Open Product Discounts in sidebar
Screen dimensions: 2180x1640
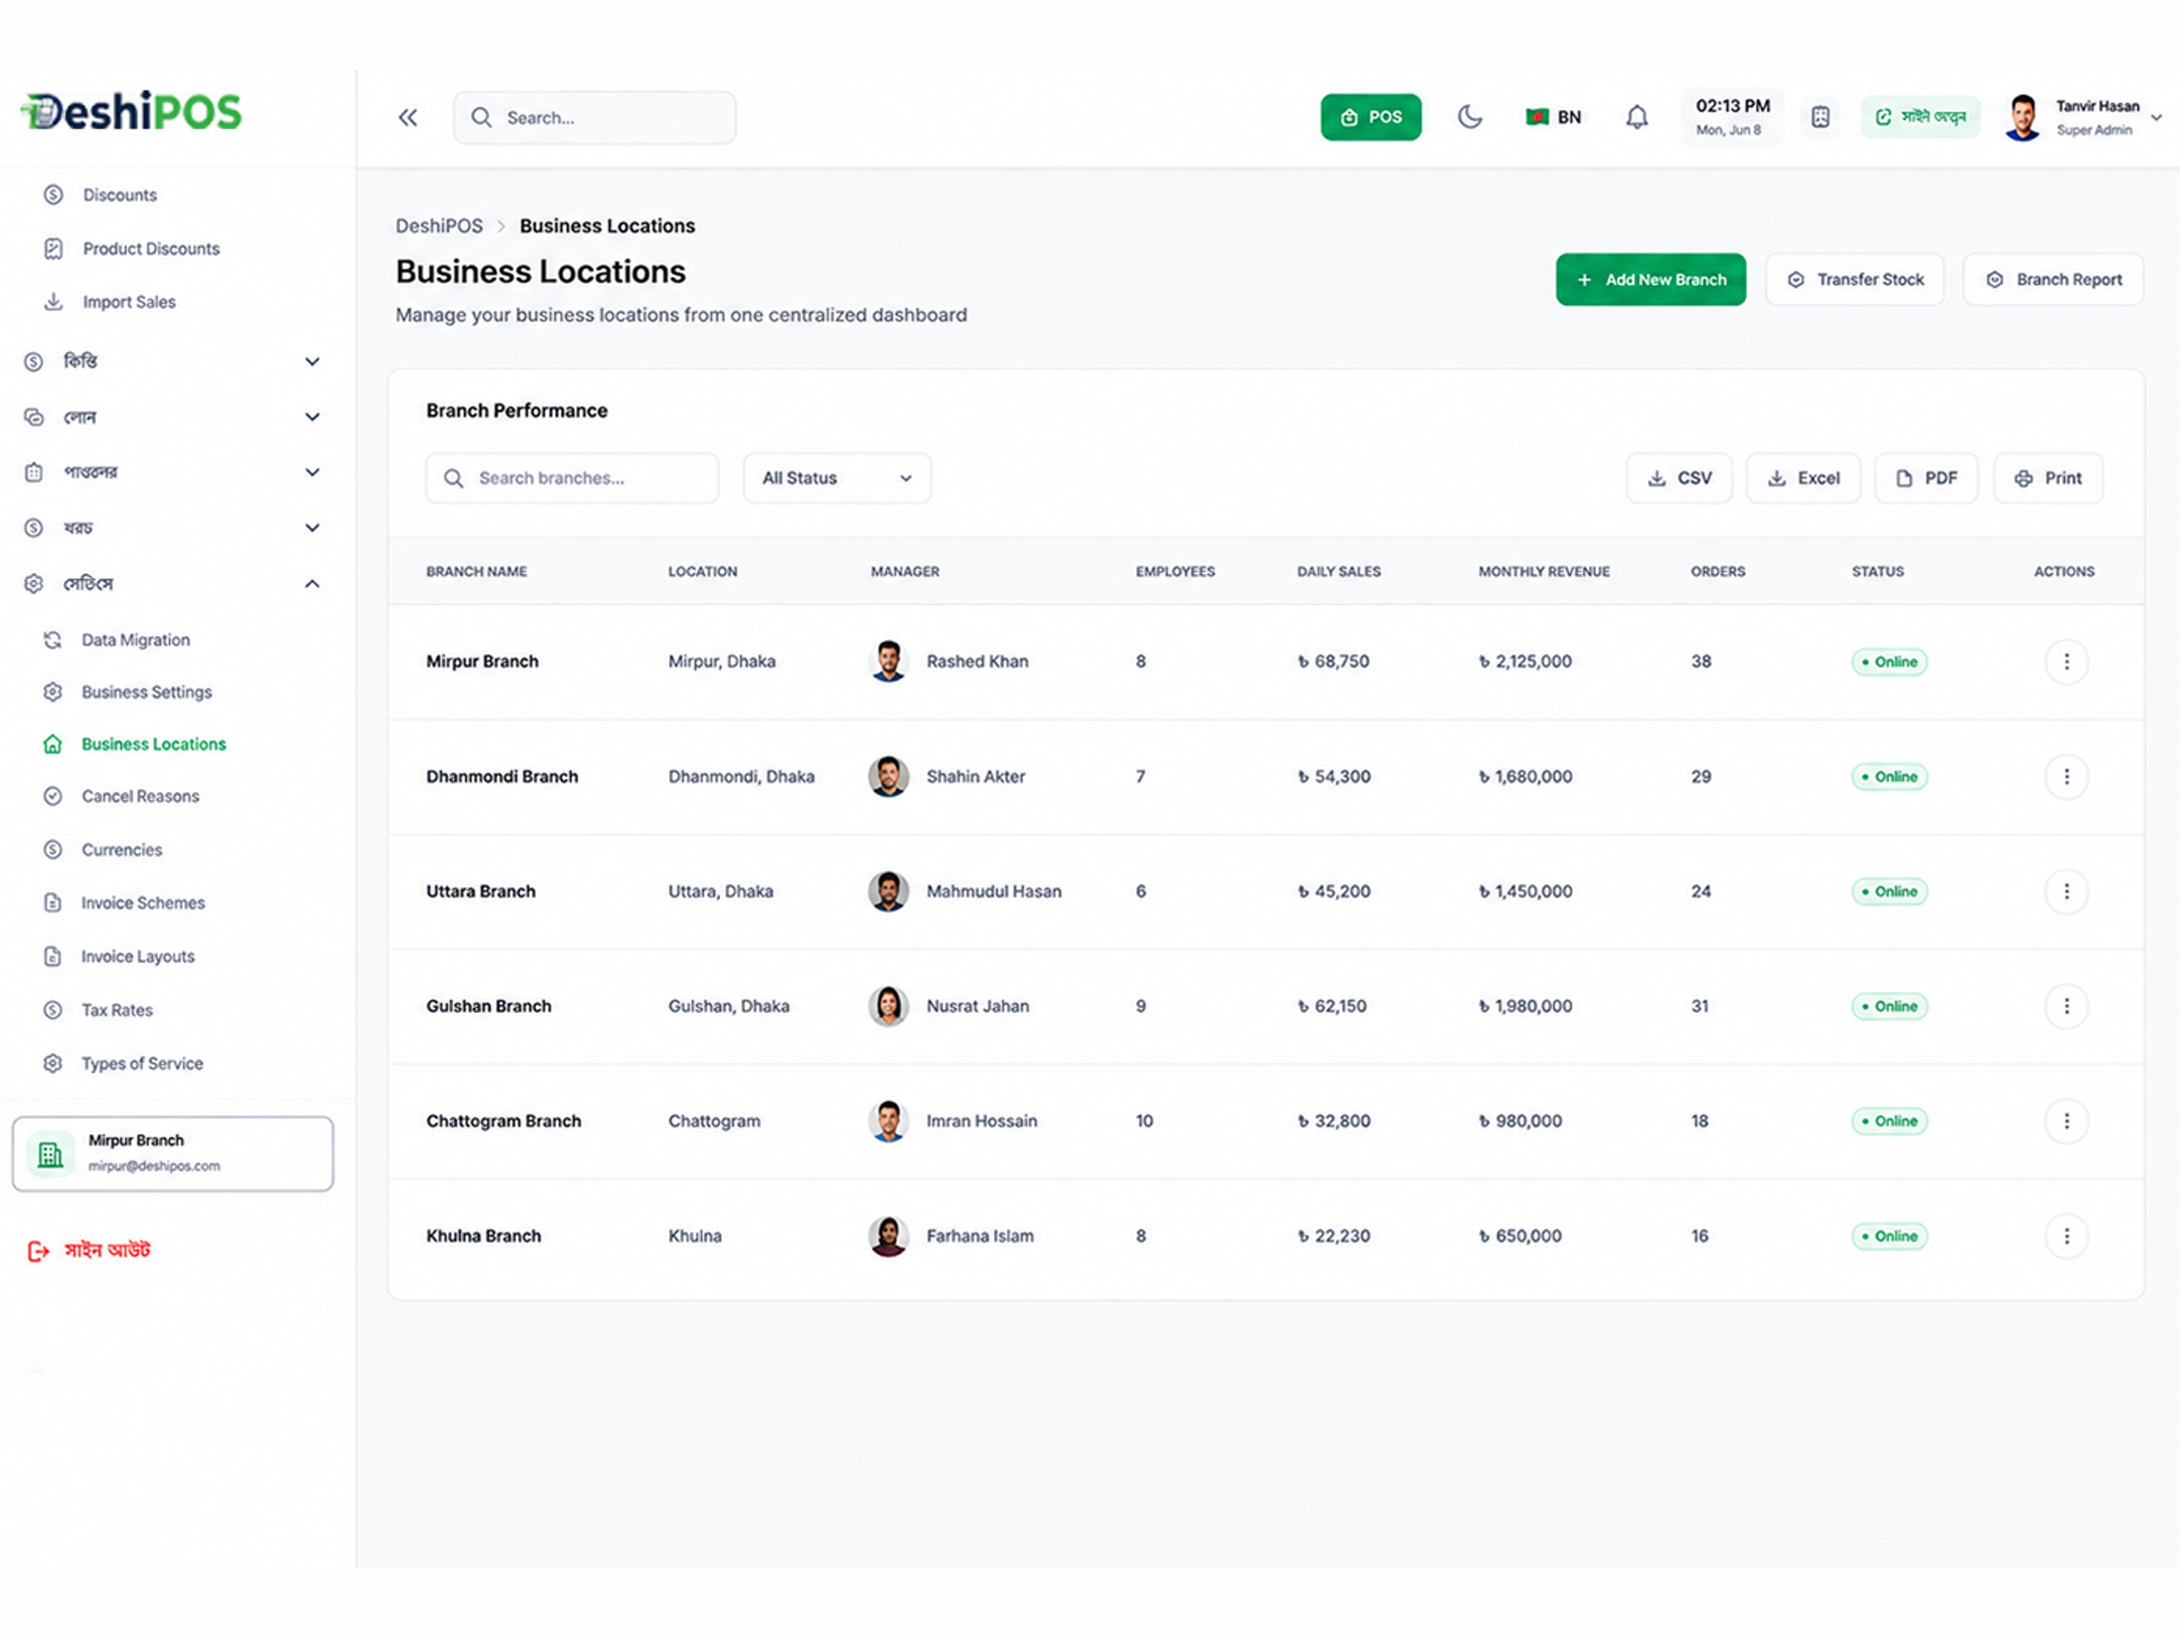[x=151, y=249]
